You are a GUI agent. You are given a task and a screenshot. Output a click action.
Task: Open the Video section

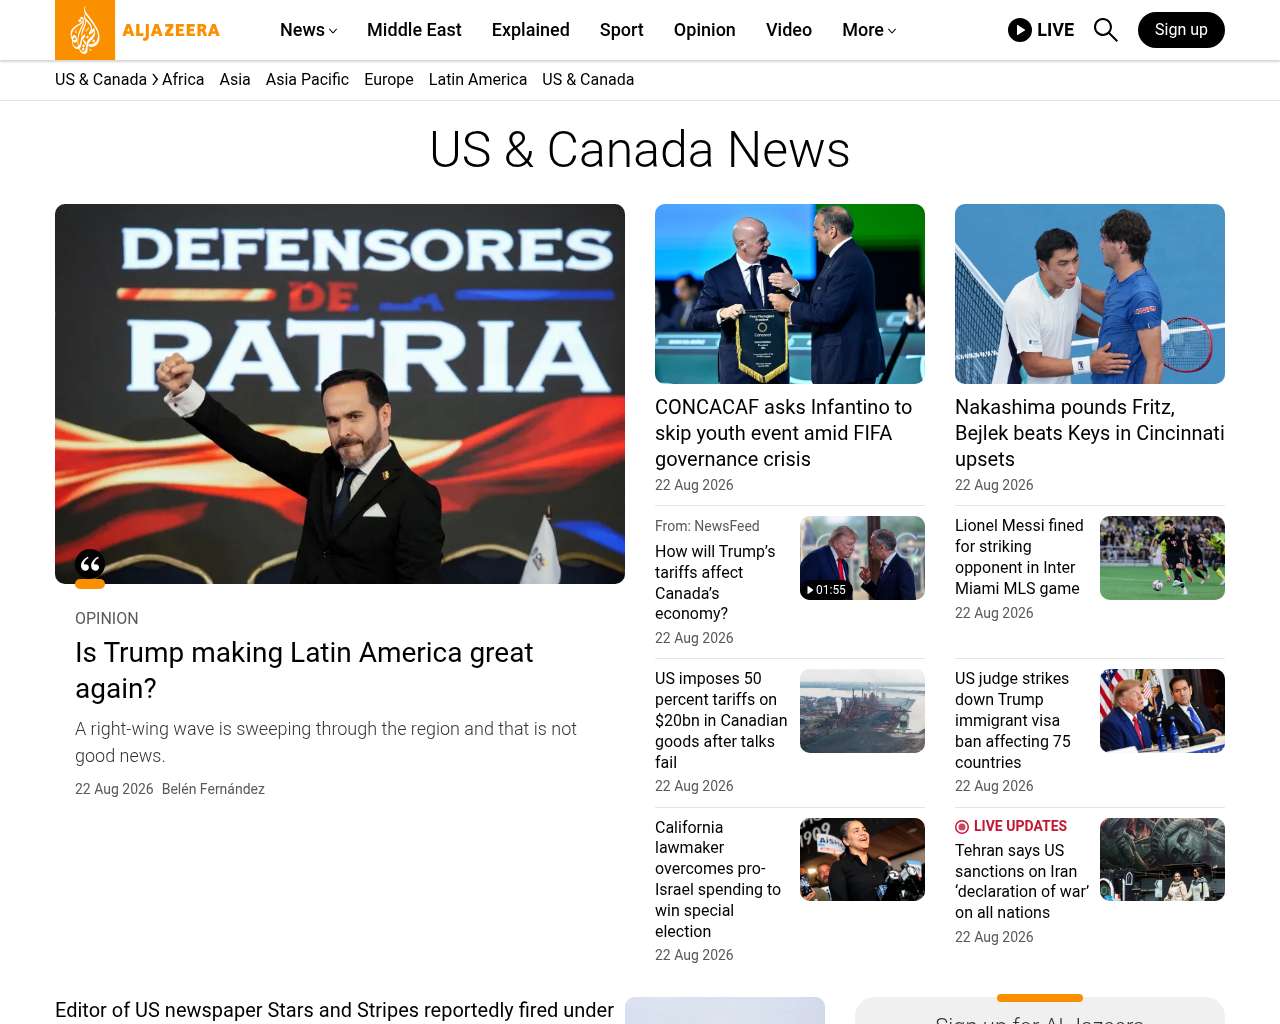point(789,30)
